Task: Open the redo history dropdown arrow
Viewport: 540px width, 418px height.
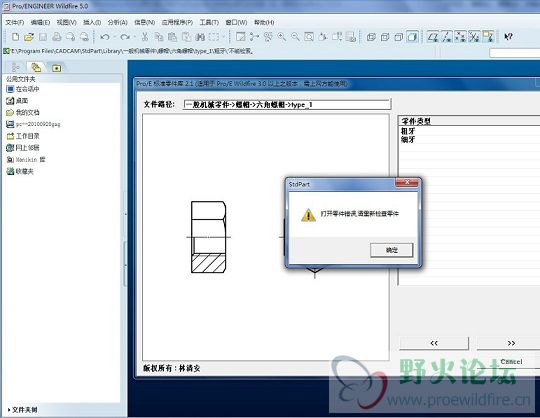Action: 135,37
